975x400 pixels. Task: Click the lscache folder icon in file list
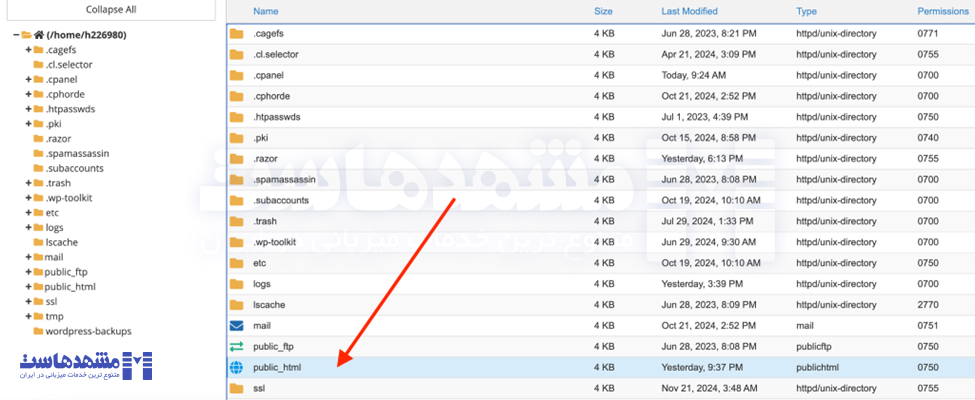point(237,305)
